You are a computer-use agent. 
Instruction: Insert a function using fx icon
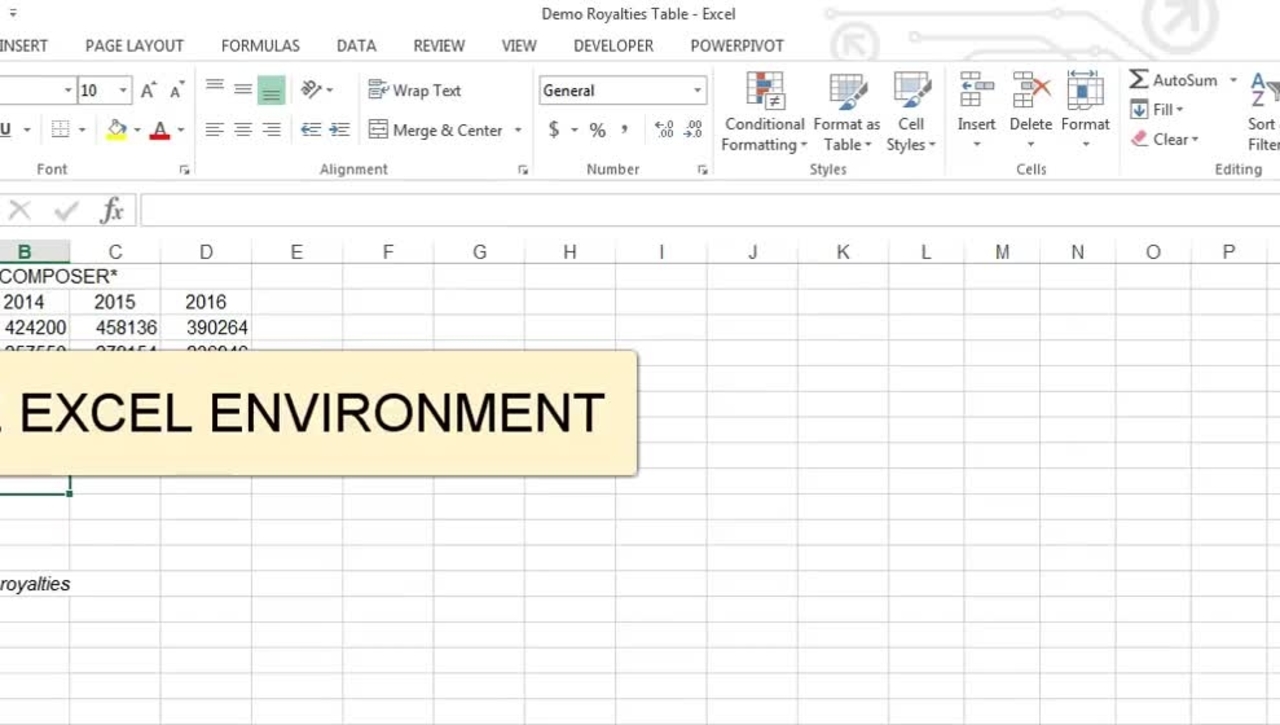[x=112, y=211]
